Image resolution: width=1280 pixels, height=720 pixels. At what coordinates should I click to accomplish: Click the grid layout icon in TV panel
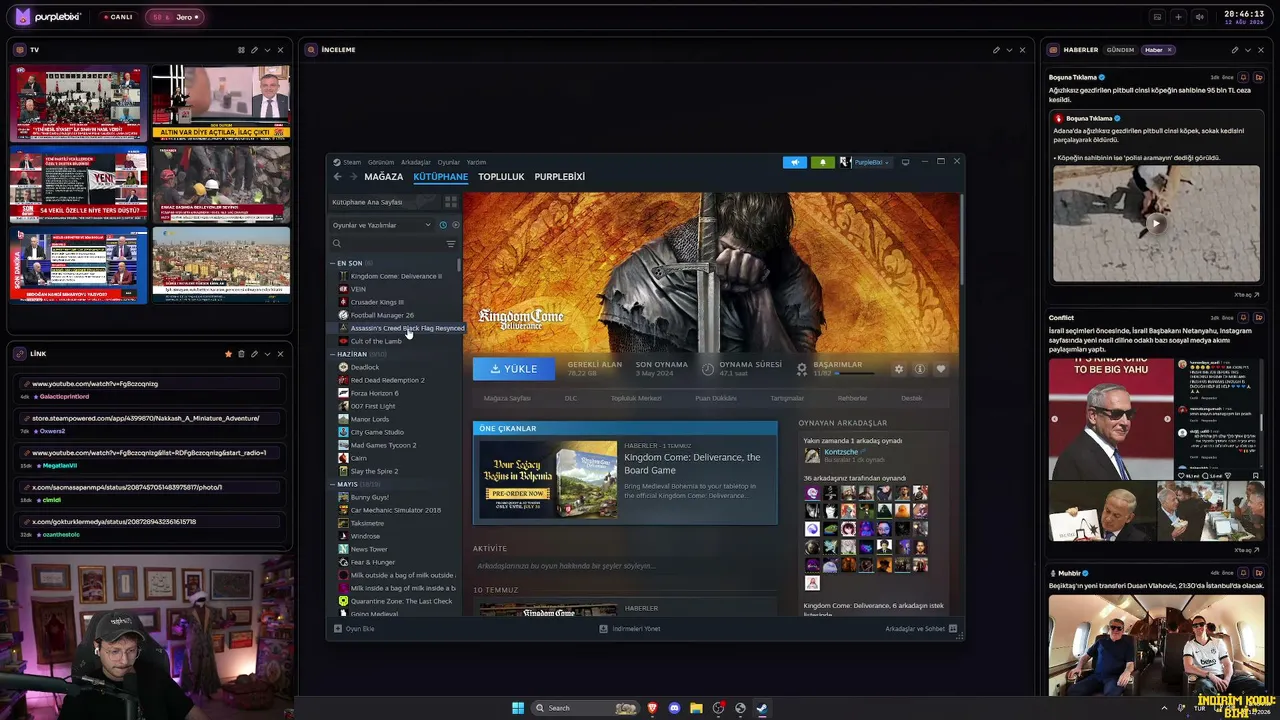point(241,50)
